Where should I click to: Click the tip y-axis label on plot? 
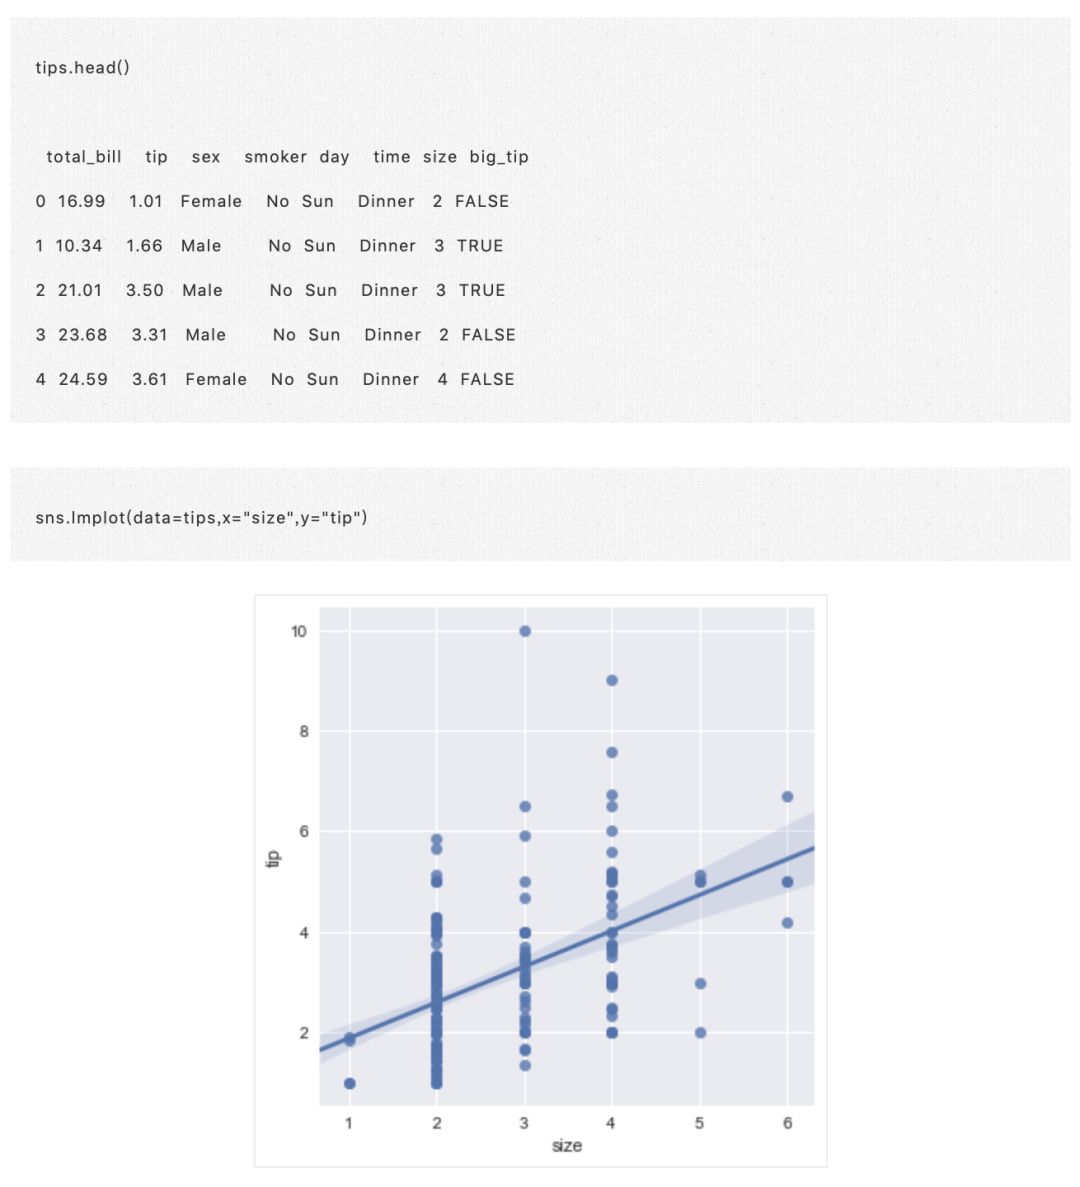(273, 858)
